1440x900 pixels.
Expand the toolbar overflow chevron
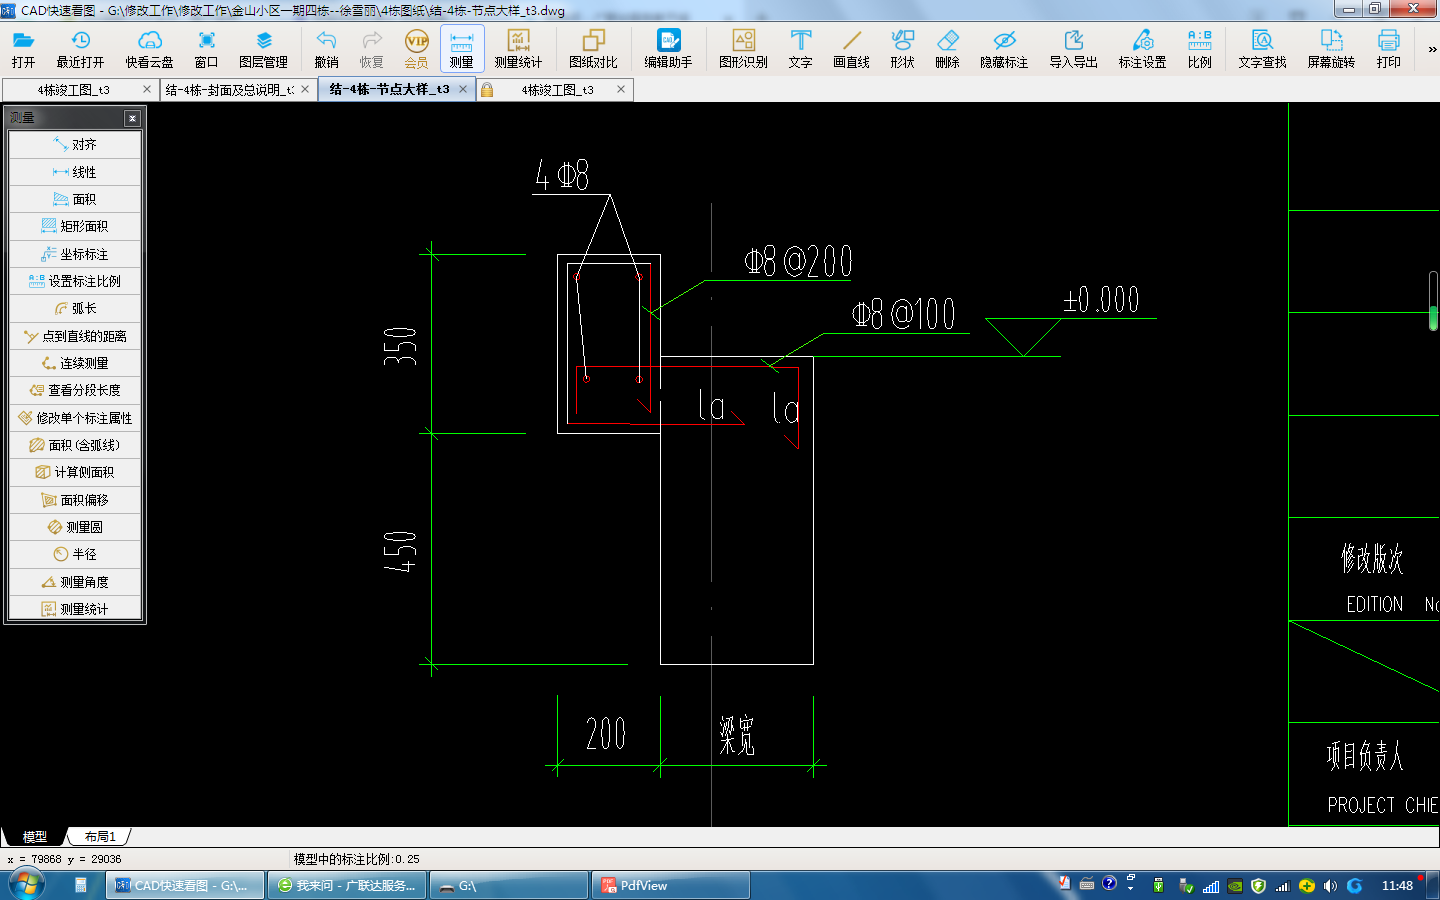[x=1432, y=49]
